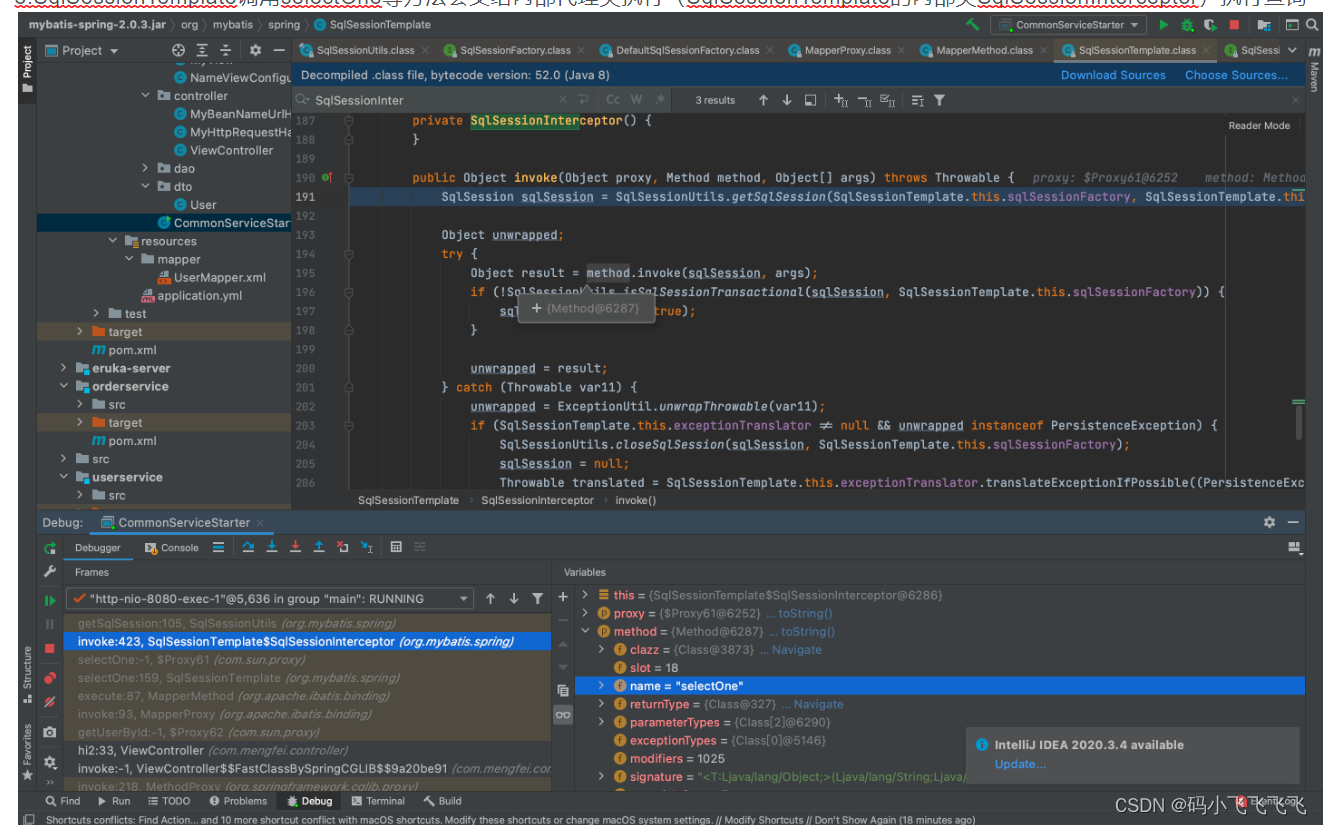Toggle Words W option in search
1323x825 pixels.
637,100
